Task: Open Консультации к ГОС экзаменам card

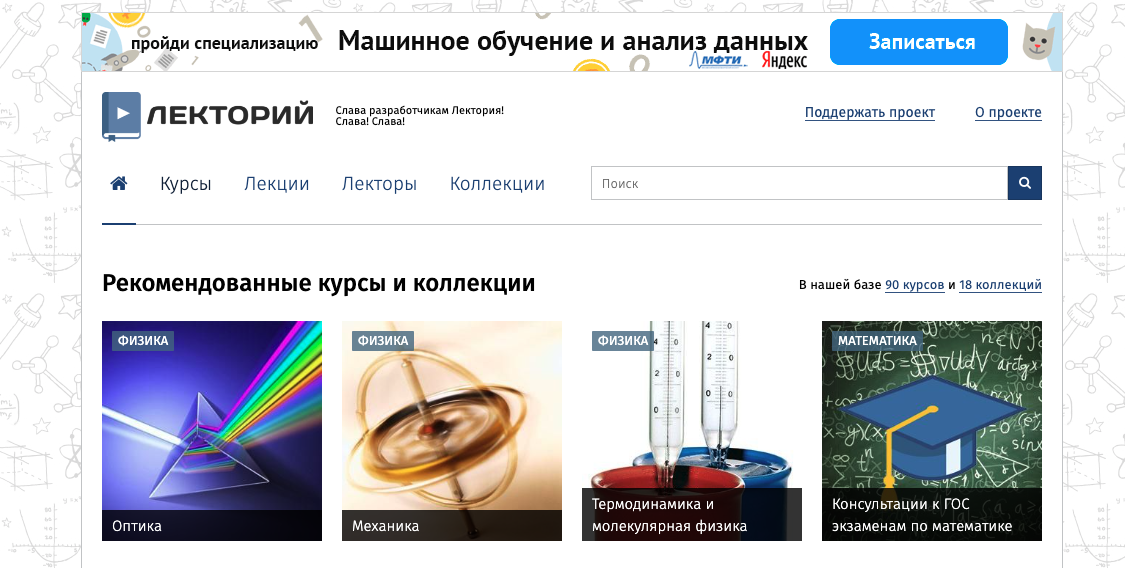Action: (x=931, y=430)
